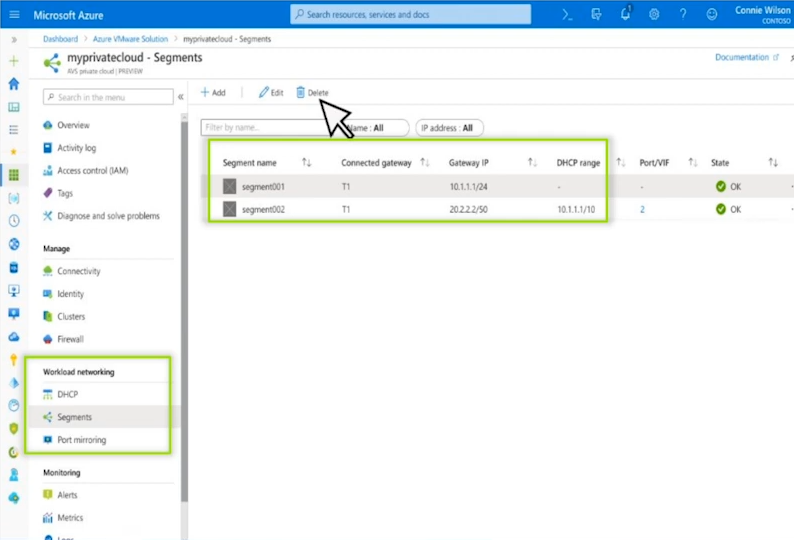Viewport: 794px width, 540px height.
Task: Sort by Connected gateway column
Action: [x=424, y=163]
